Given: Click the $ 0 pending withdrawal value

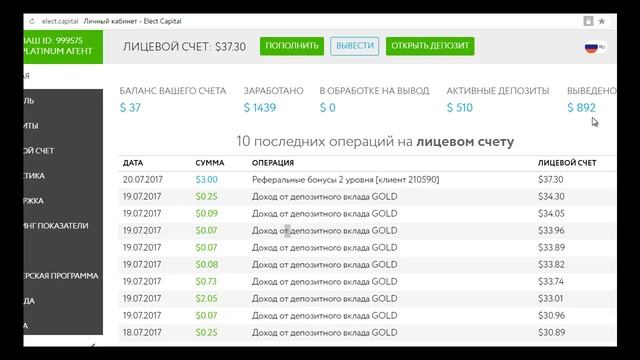Looking at the screenshot, I should (327, 108).
